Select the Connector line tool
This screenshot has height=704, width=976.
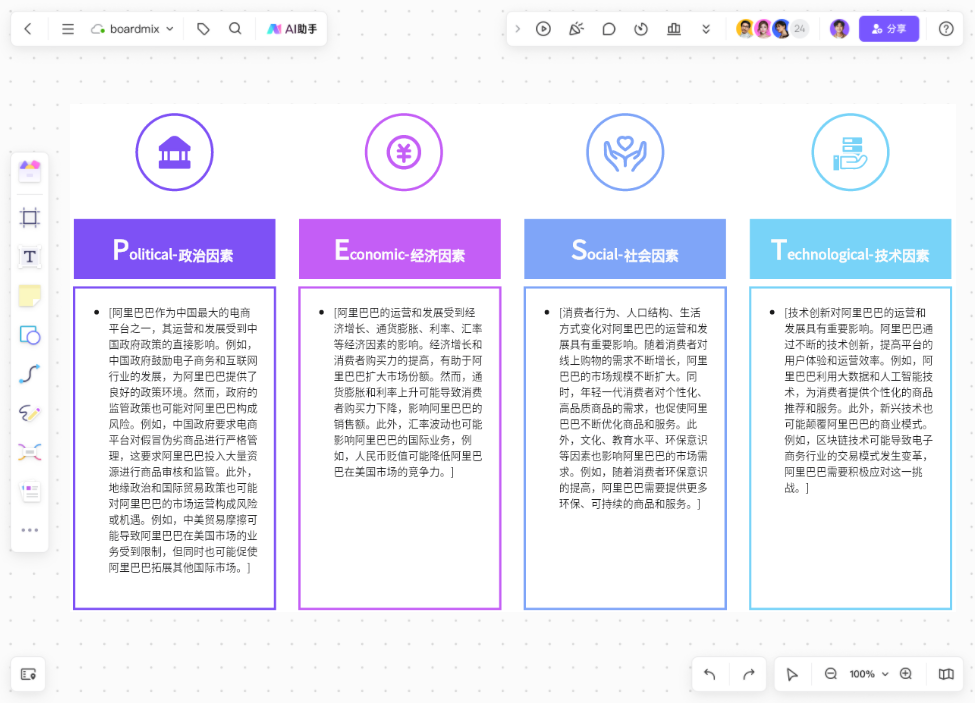point(30,374)
